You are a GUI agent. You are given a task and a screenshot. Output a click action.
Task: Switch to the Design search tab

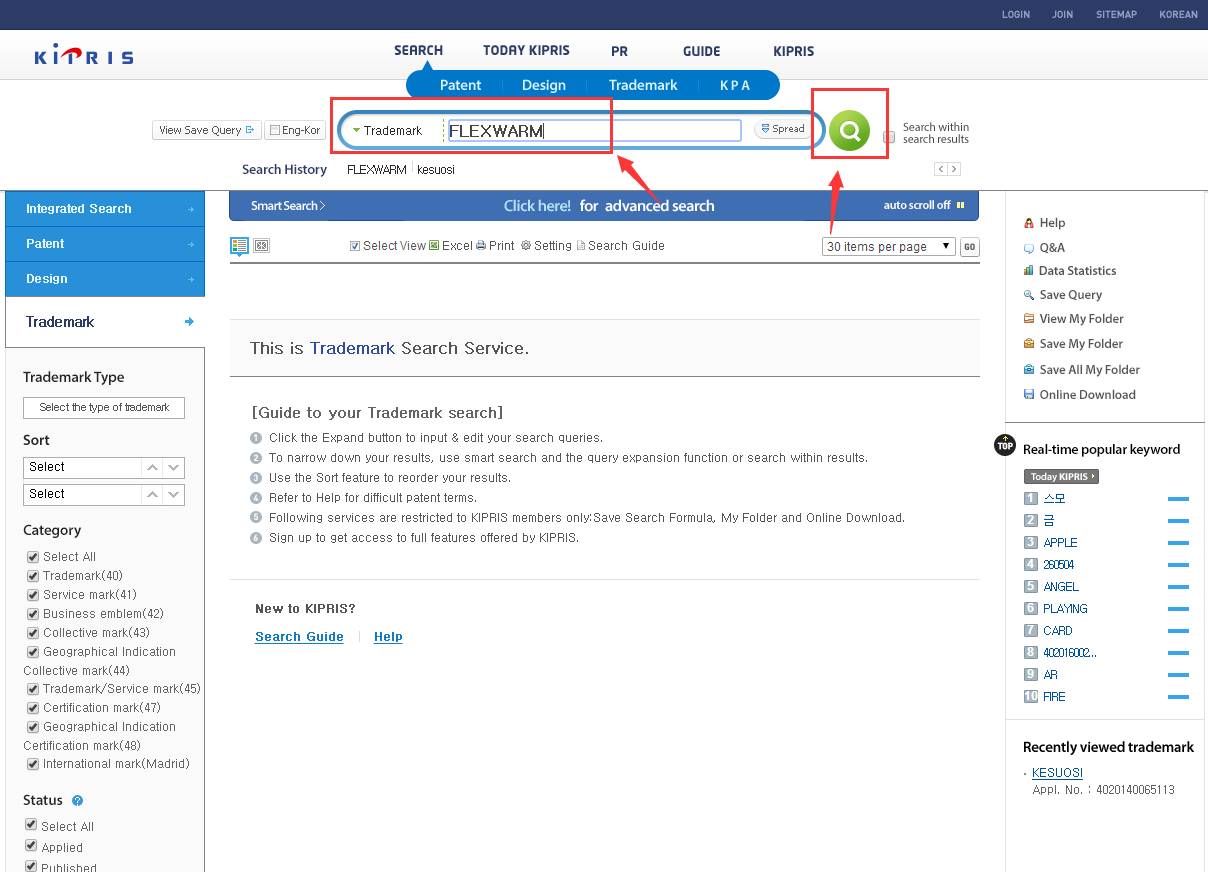pyautogui.click(x=544, y=85)
